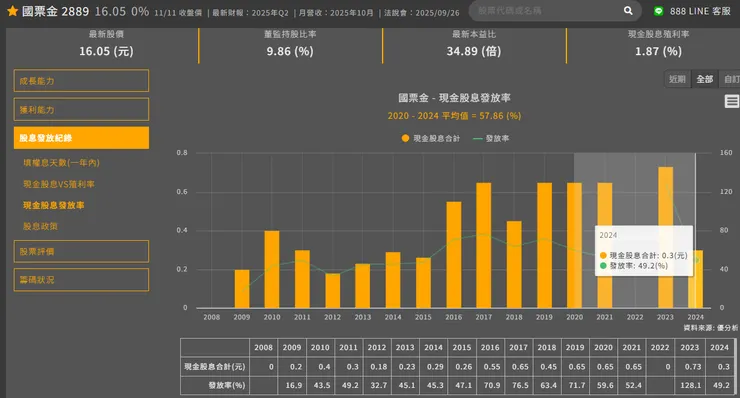The width and height of the screenshot is (740, 398).
Task: Click the 2016 bar in chart
Action: tap(454, 255)
